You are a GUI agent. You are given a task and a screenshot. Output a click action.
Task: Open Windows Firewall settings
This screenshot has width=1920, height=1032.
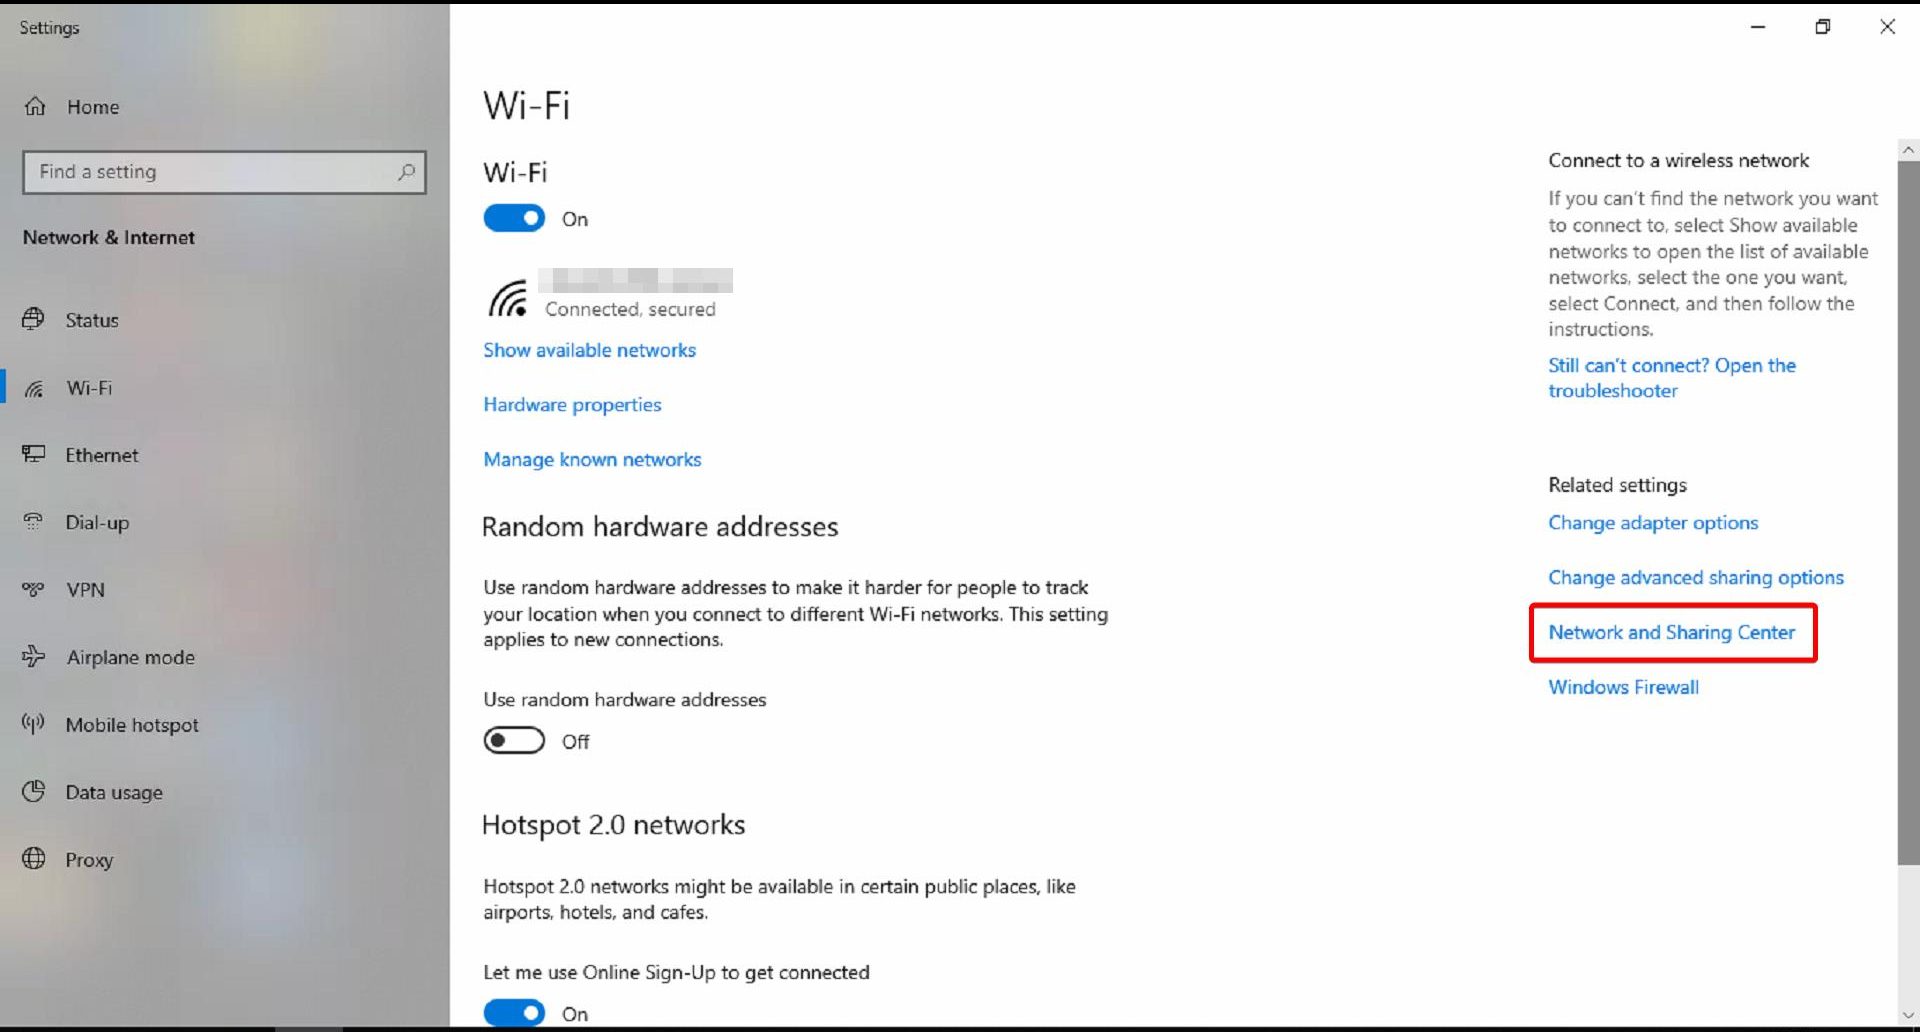pyautogui.click(x=1622, y=687)
